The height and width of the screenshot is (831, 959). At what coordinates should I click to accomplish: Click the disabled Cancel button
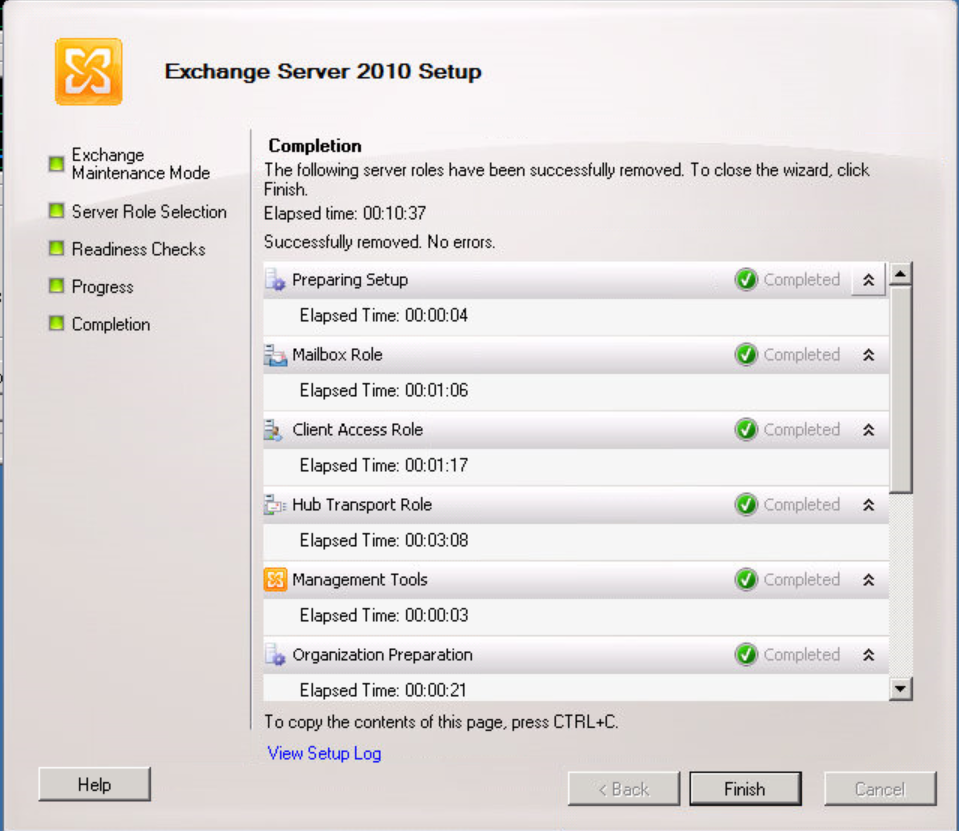click(880, 789)
